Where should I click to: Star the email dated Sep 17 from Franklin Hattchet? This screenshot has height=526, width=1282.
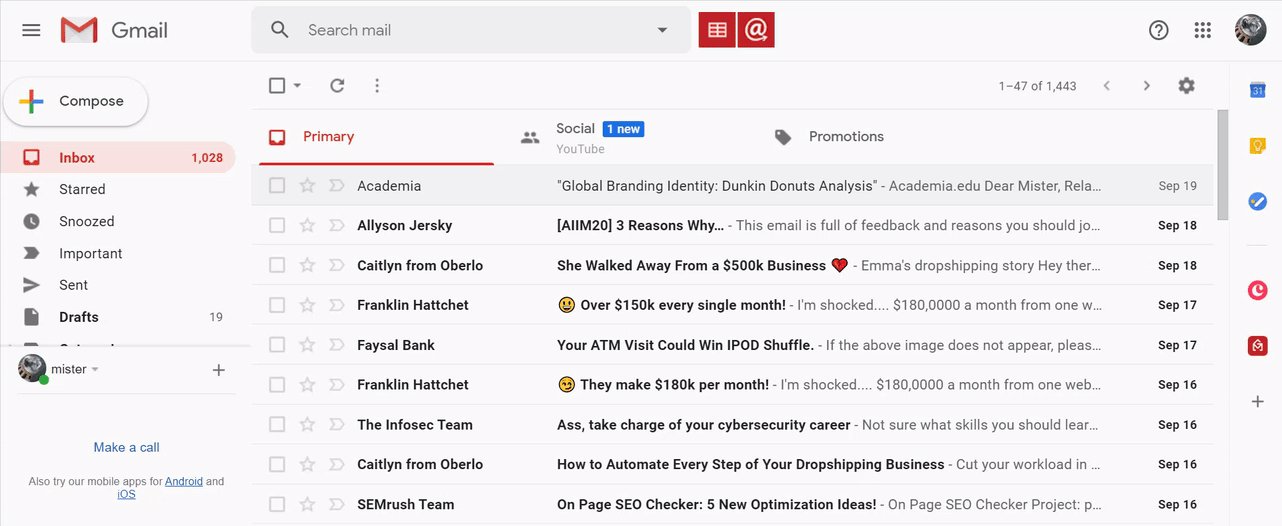(x=307, y=305)
